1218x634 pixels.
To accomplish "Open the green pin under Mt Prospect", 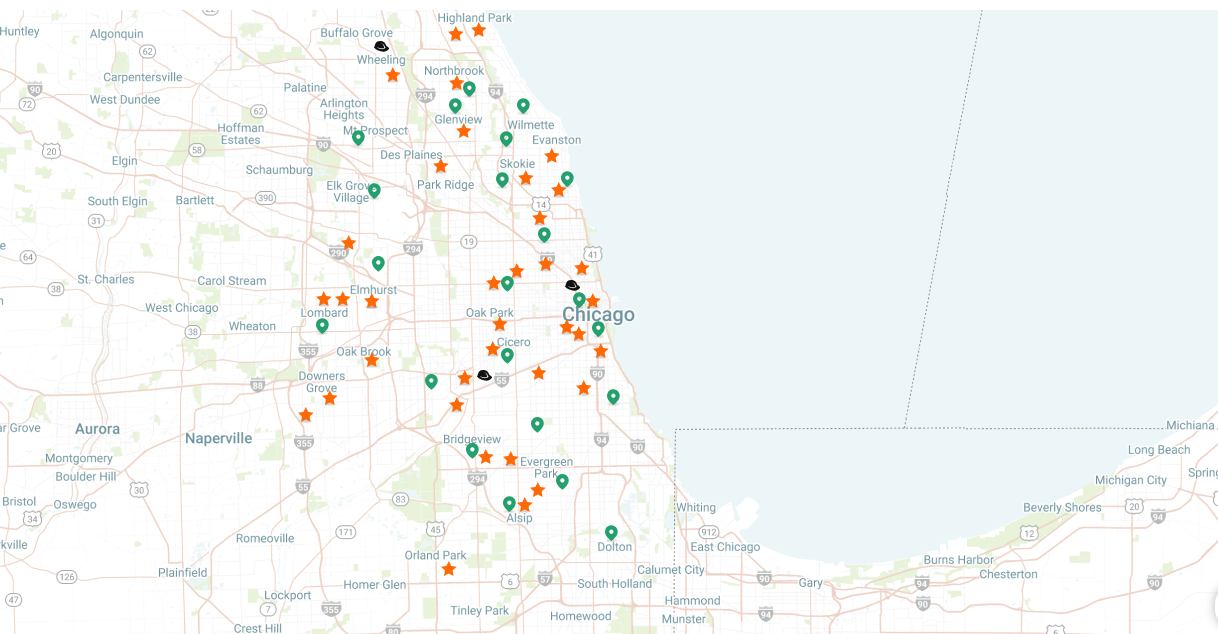I will point(358,138).
